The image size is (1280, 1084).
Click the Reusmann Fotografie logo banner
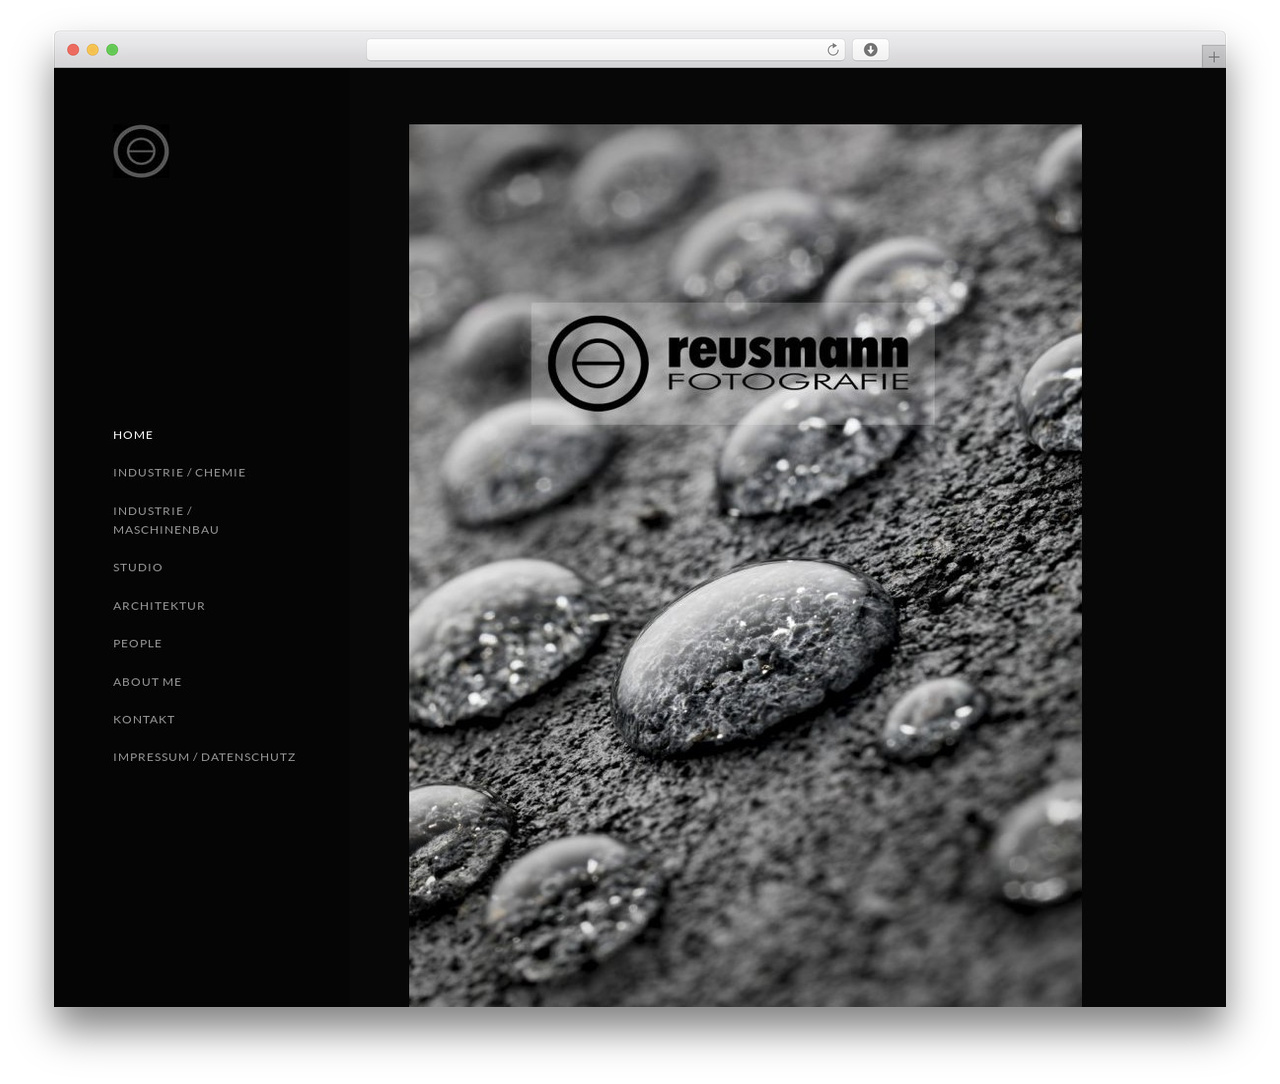tap(732, 363)
